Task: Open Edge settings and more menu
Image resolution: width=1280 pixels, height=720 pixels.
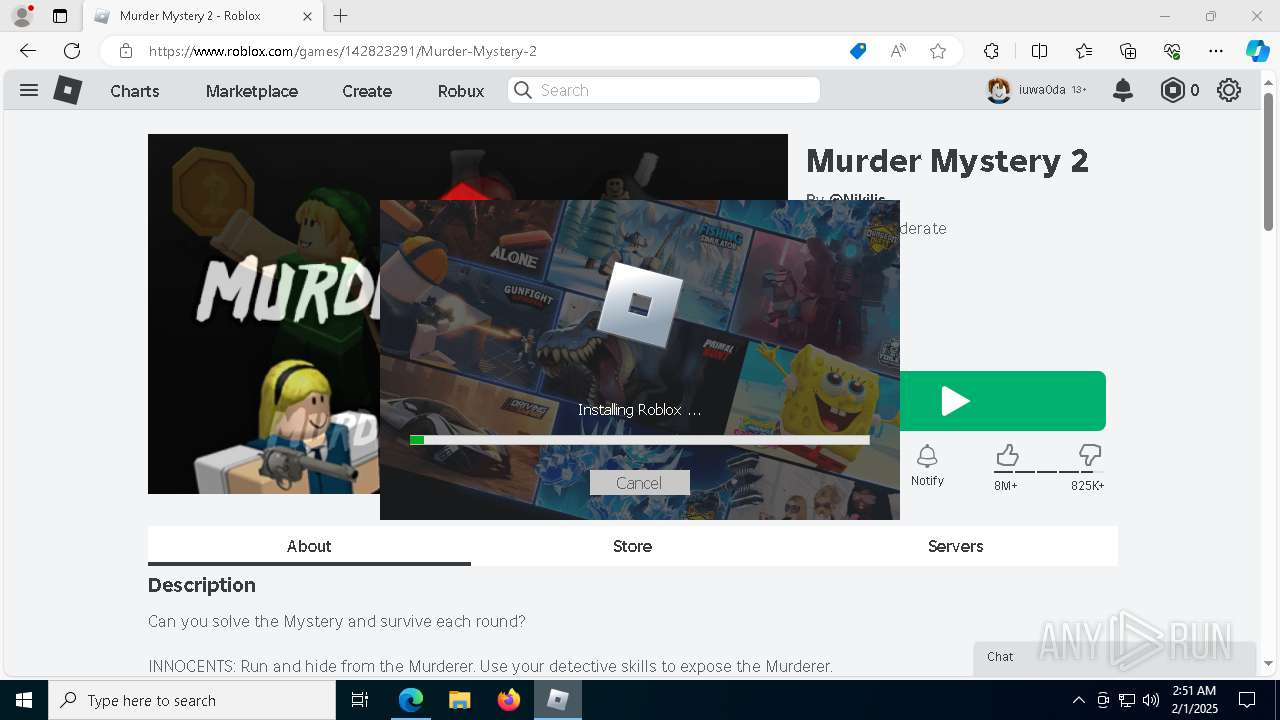Action: point(1216,51)
